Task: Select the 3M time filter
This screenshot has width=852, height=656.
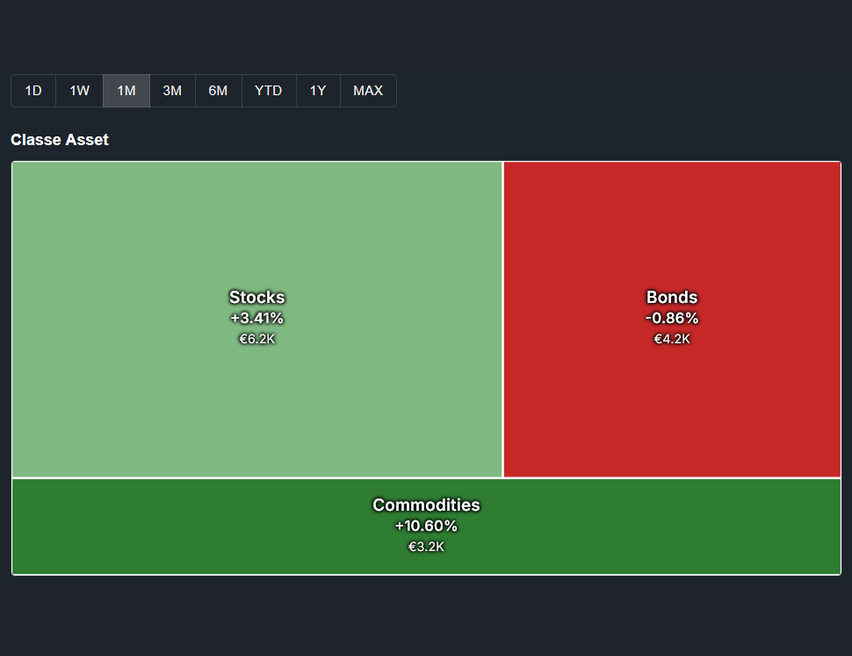Action: pos(171,90)
